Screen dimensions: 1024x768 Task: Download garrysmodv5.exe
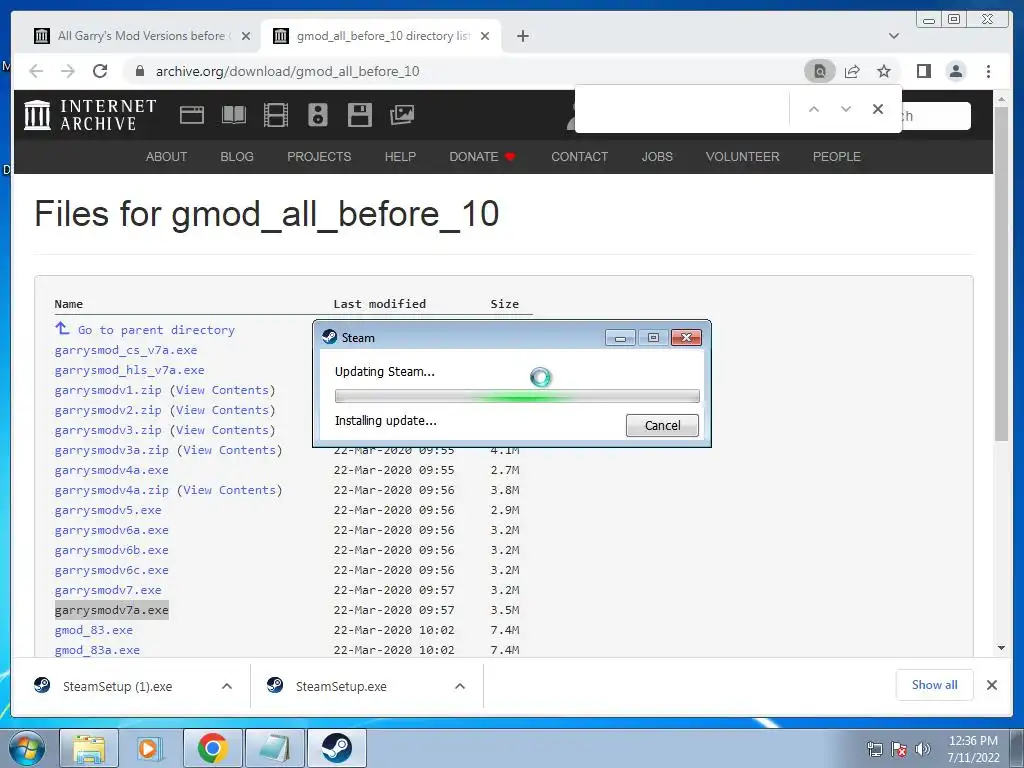click(108, 510)
